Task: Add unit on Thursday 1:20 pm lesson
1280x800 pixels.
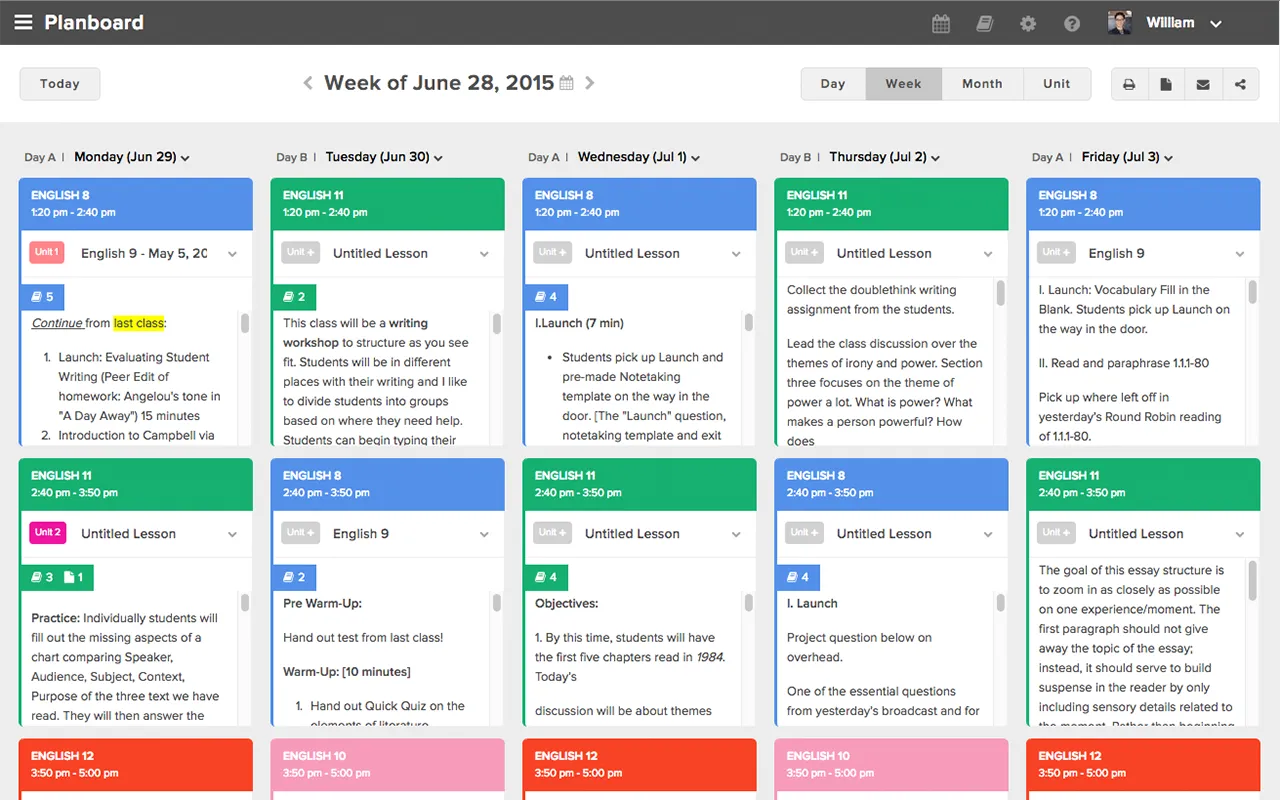Action: tap(804, 252)
